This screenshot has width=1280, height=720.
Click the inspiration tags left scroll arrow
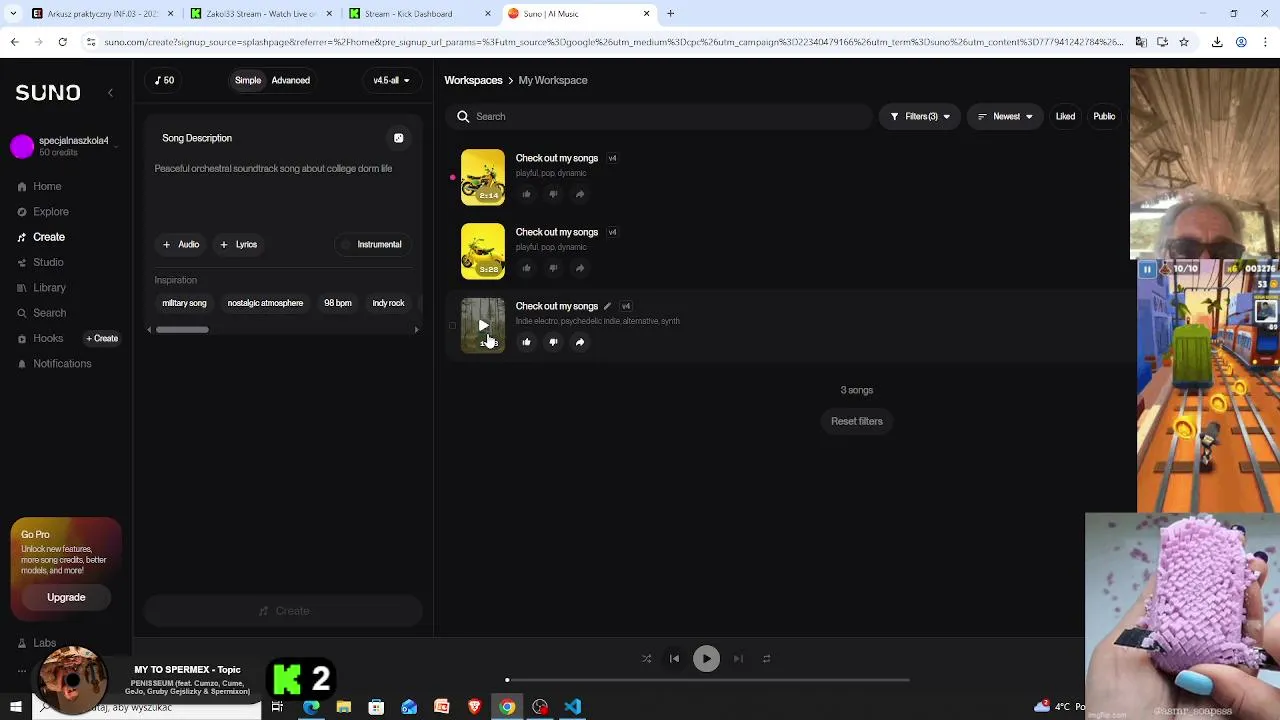(150, 329)
